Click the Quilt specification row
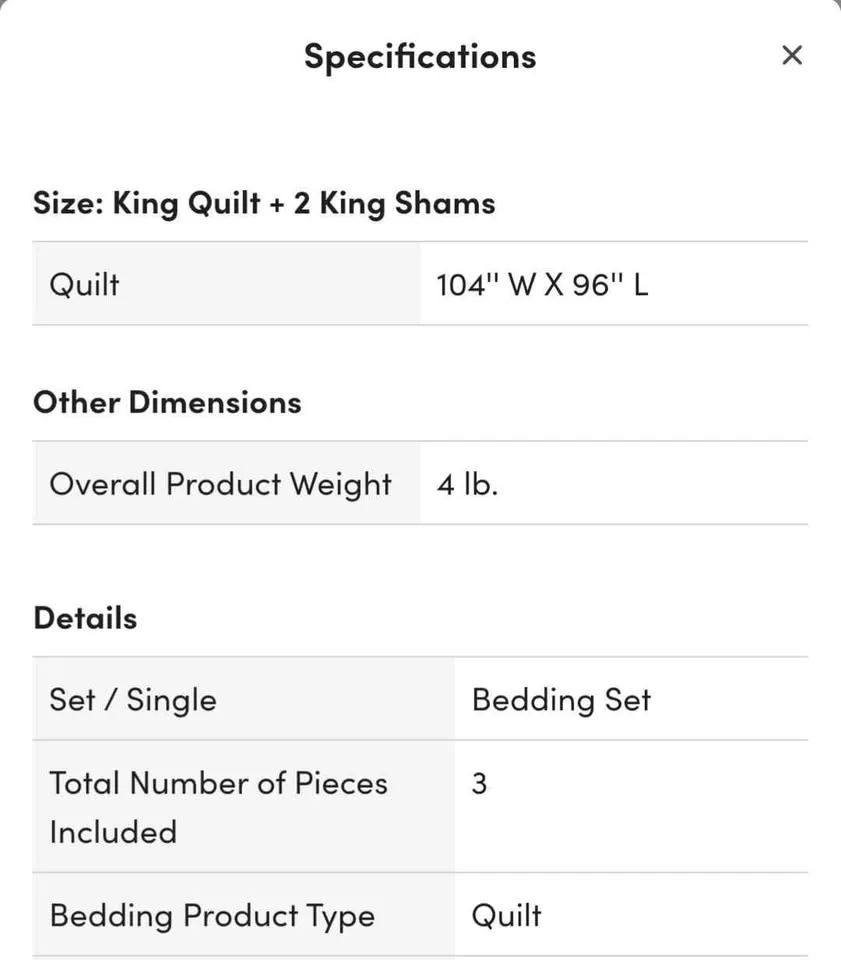This screenshot has height=960, width=841. 420,284
